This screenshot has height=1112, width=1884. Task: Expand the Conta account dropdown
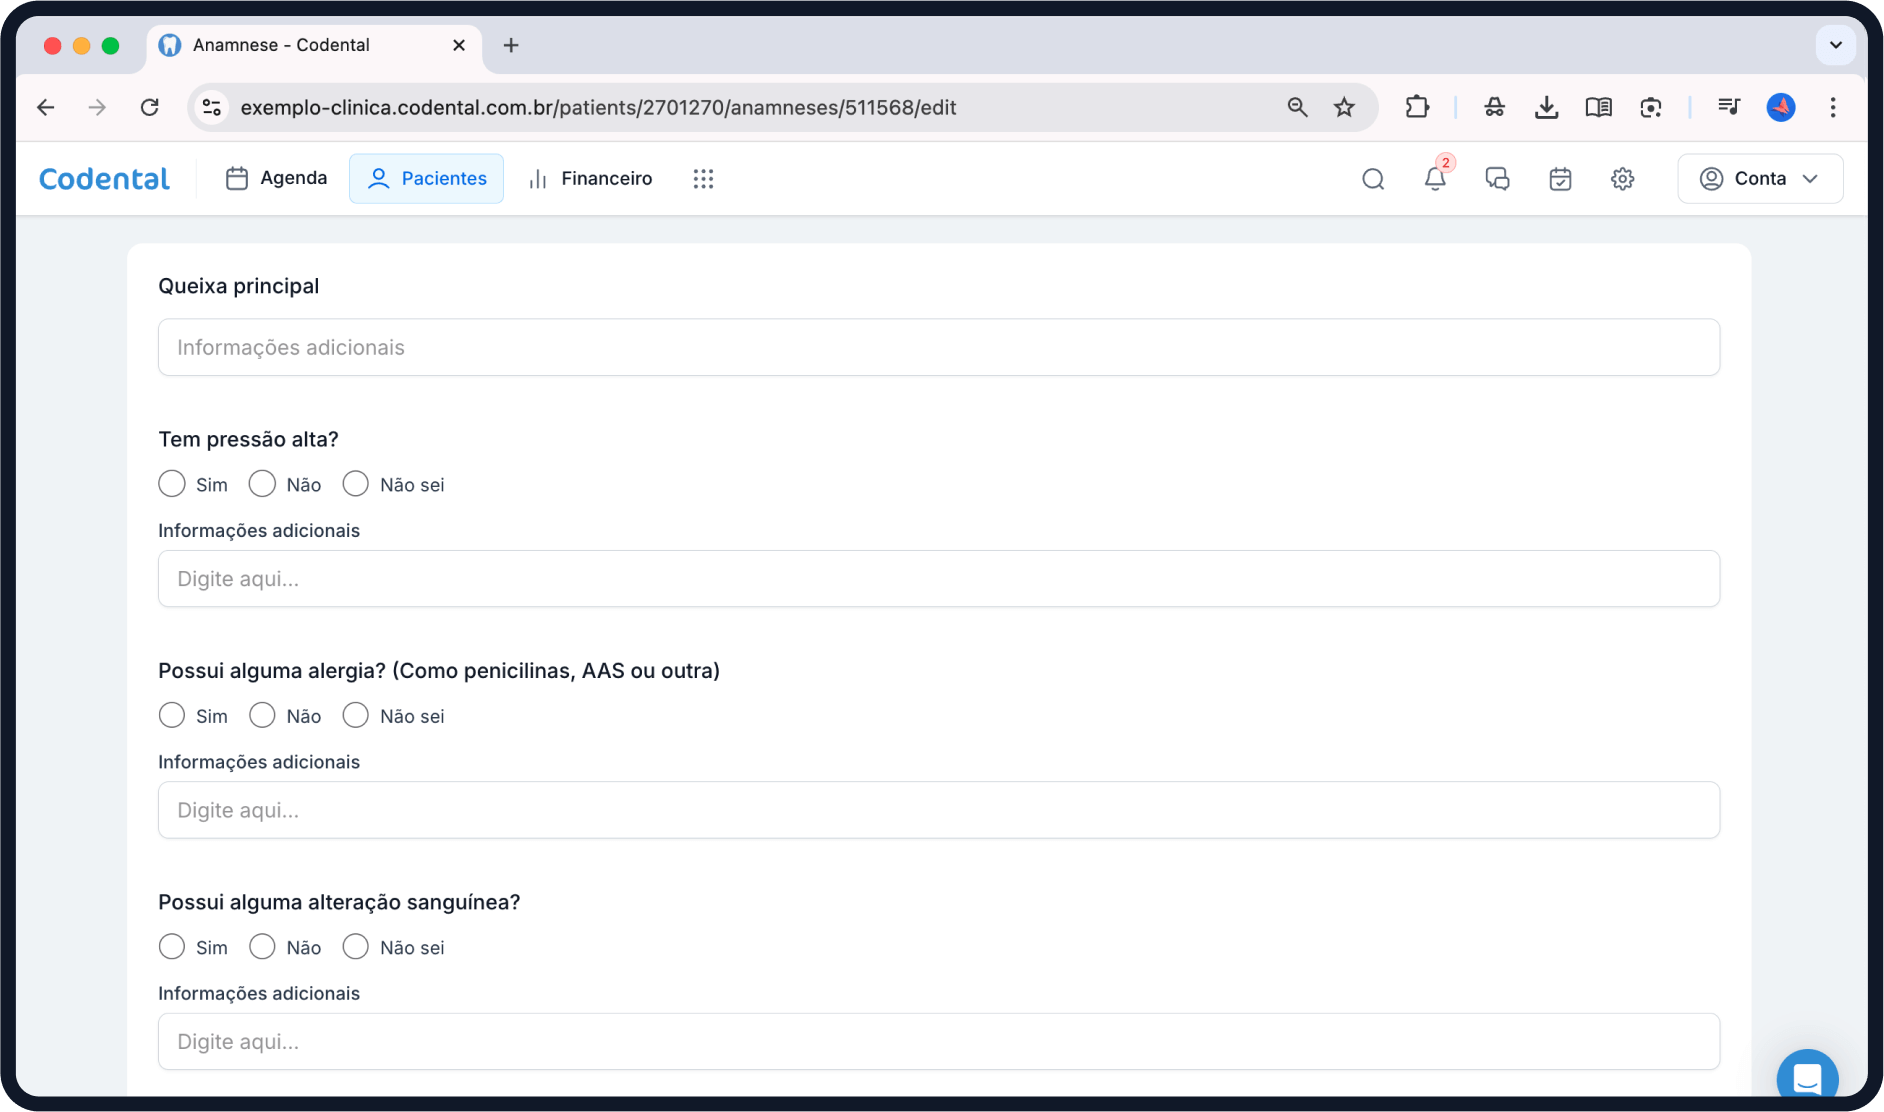(x=1760, y=179)
